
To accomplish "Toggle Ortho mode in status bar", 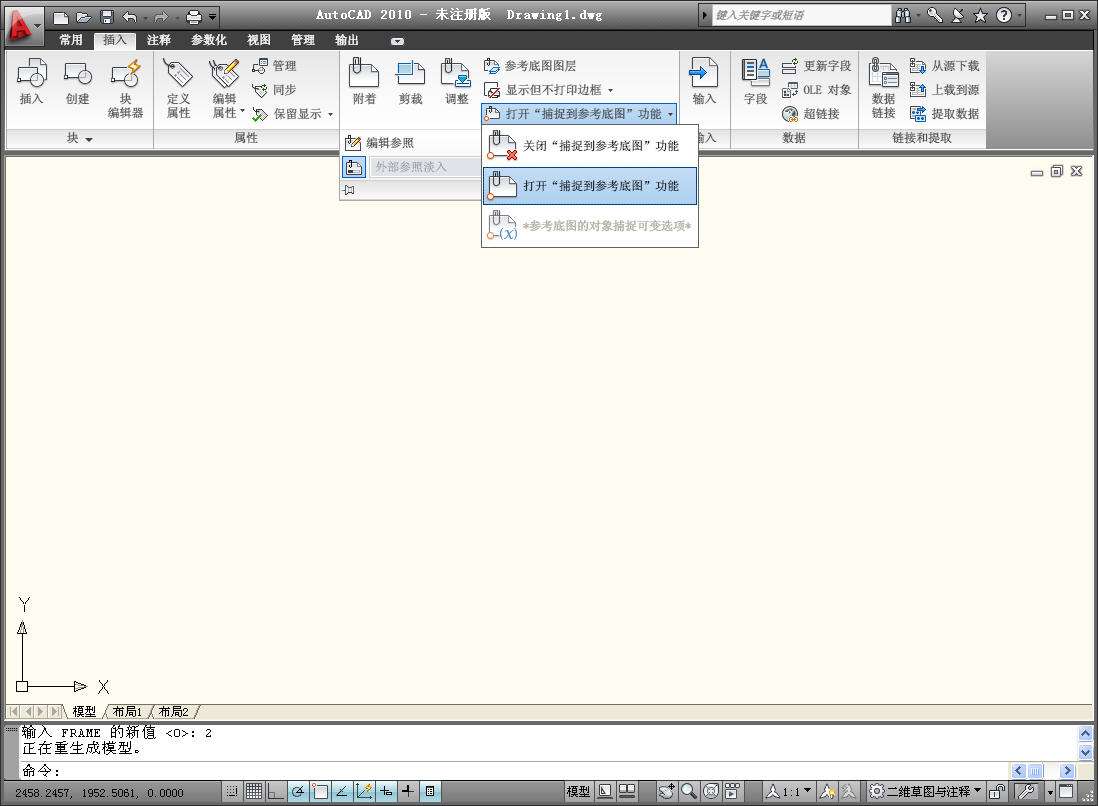I will pos(276,791).
